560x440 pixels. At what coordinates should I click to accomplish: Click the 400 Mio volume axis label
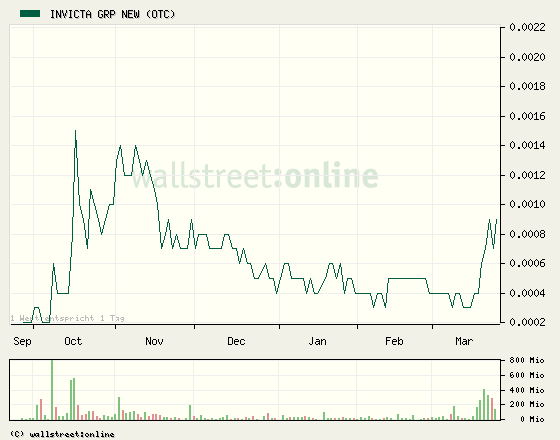tap(527, 390)
